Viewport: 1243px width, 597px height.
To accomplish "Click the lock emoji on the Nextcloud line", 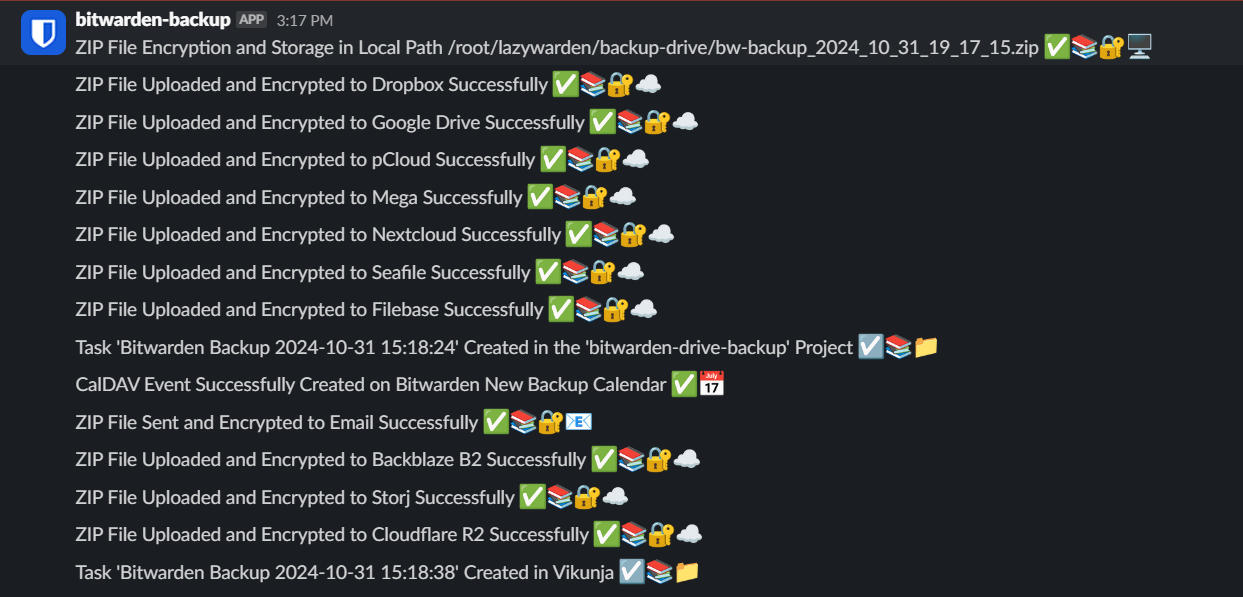I will coord(633,235).
